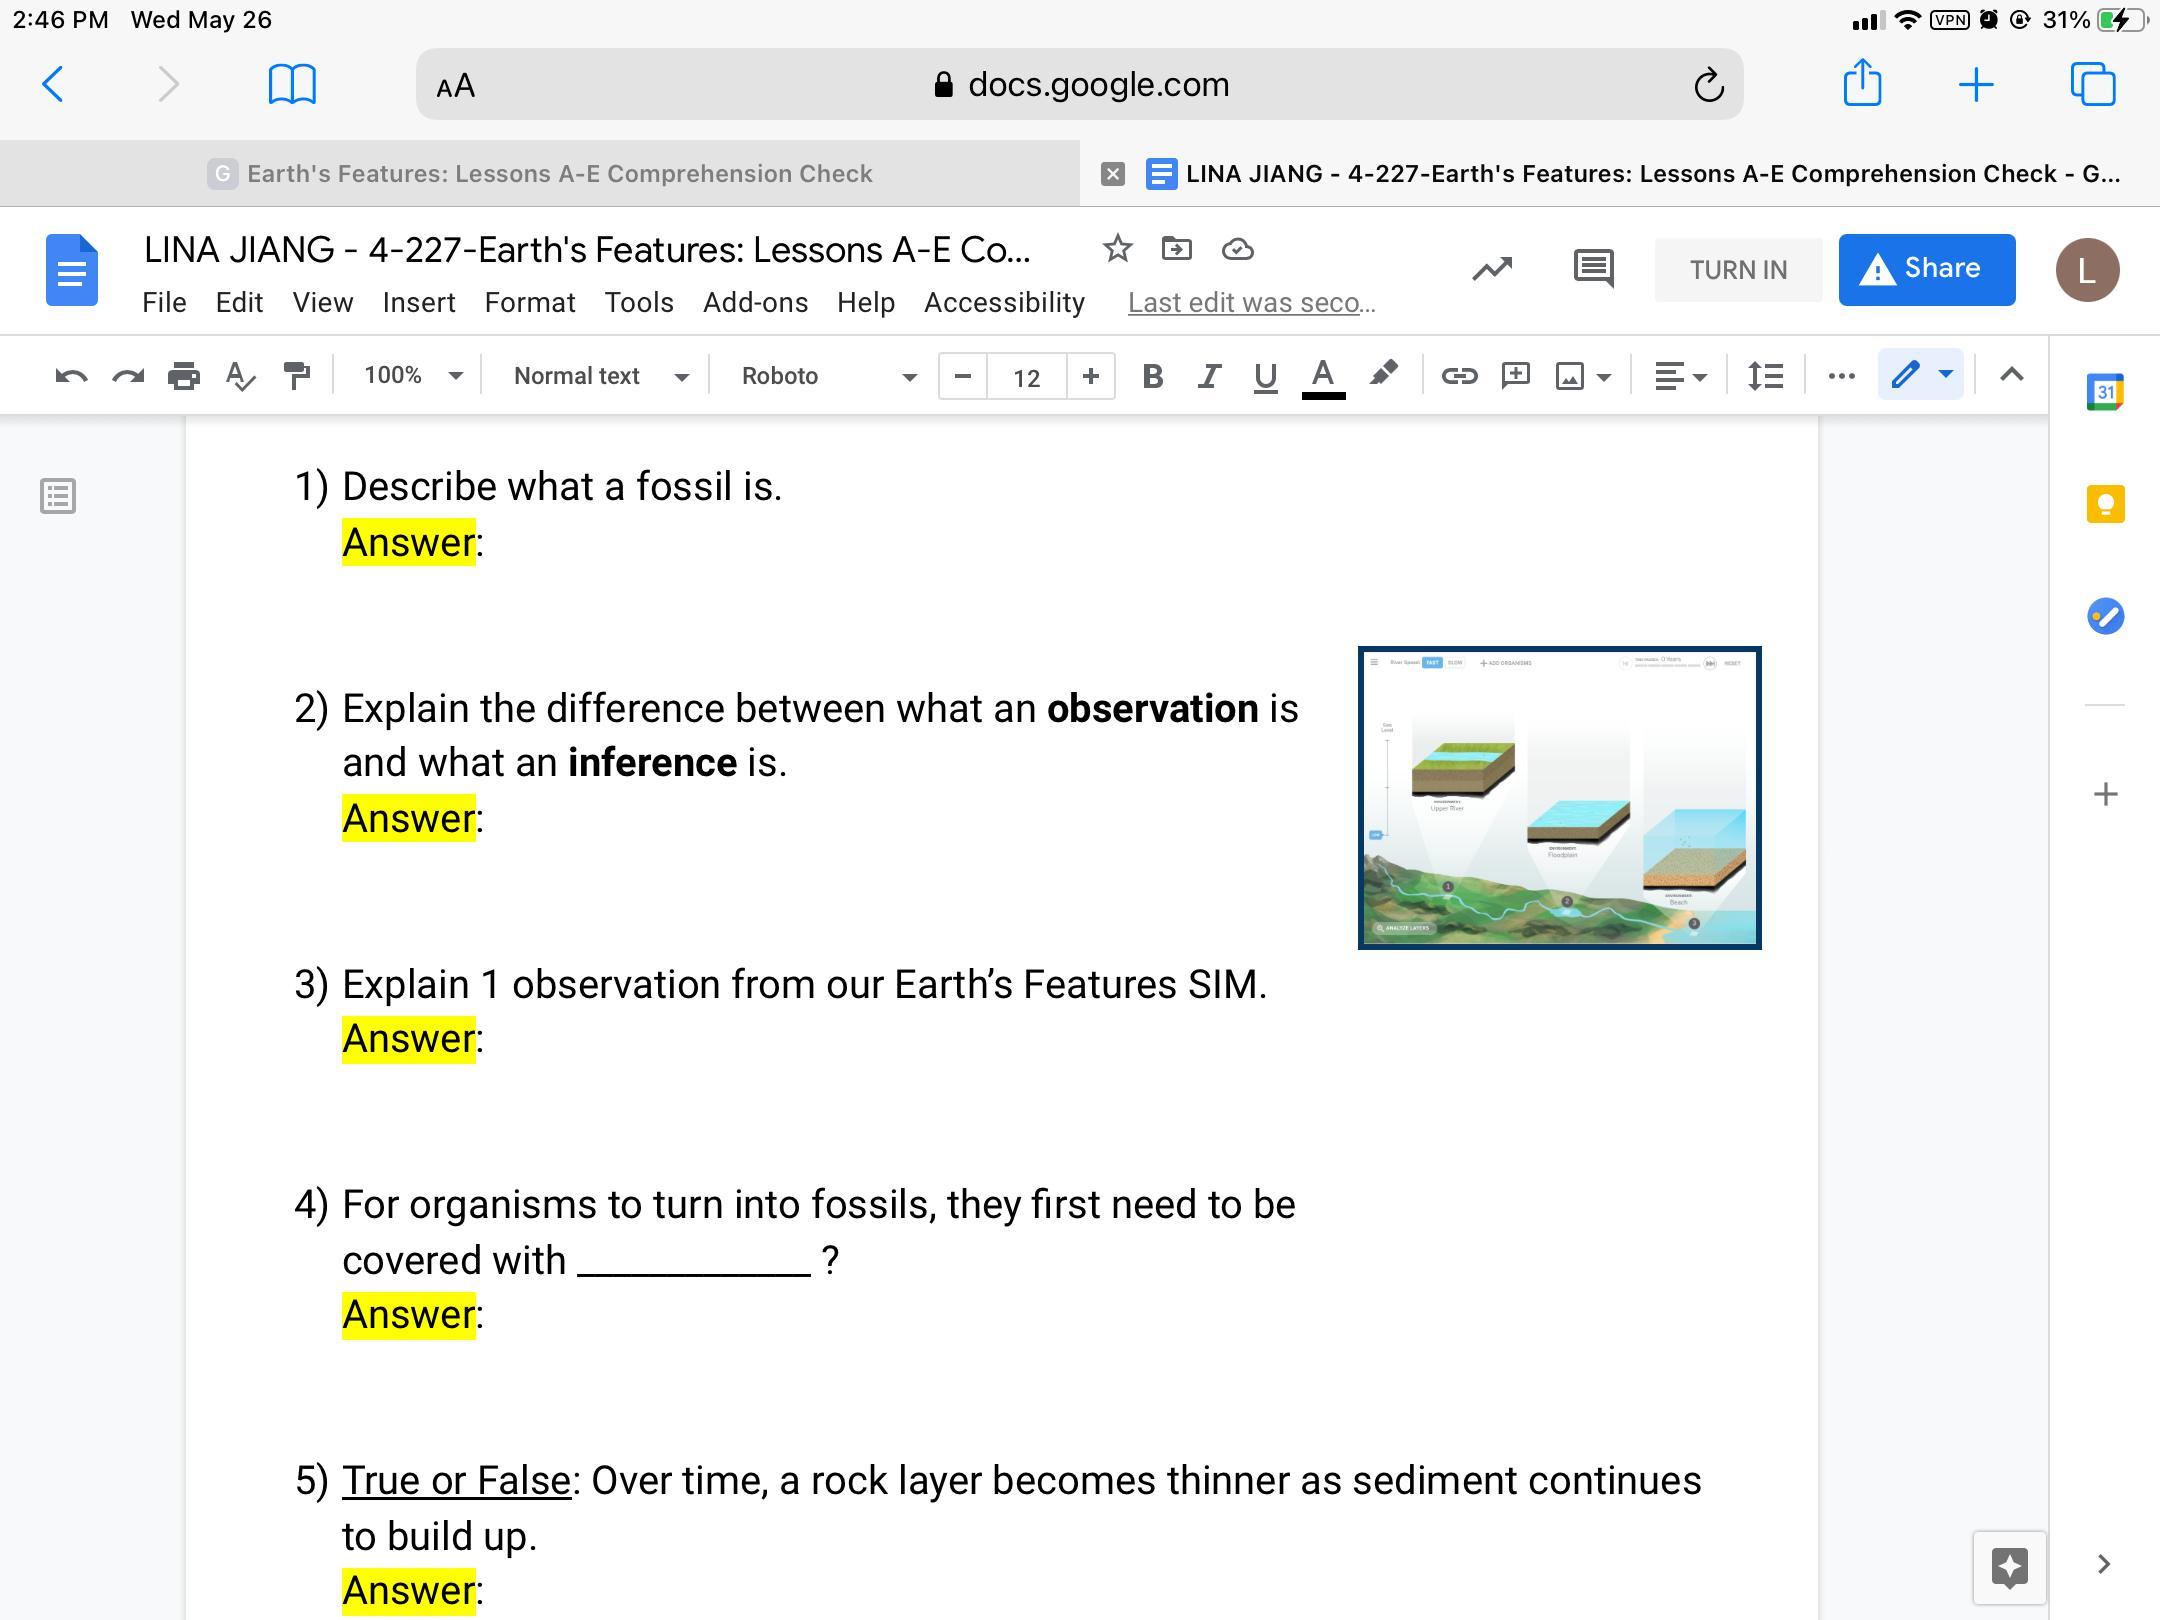Viewport: 2160px width, 1620px height.
Task: Open the Insert menu
Action: point(418,303)
